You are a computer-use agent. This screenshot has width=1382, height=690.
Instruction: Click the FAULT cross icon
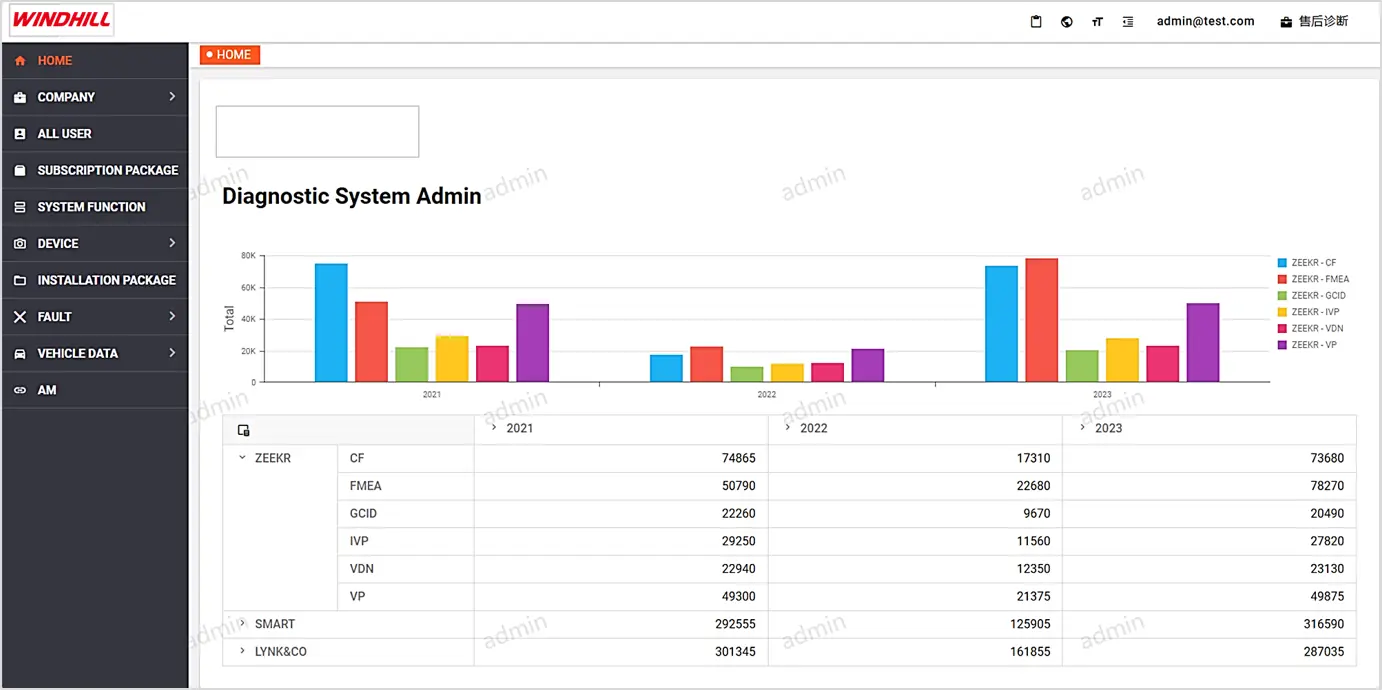point(20,317)
